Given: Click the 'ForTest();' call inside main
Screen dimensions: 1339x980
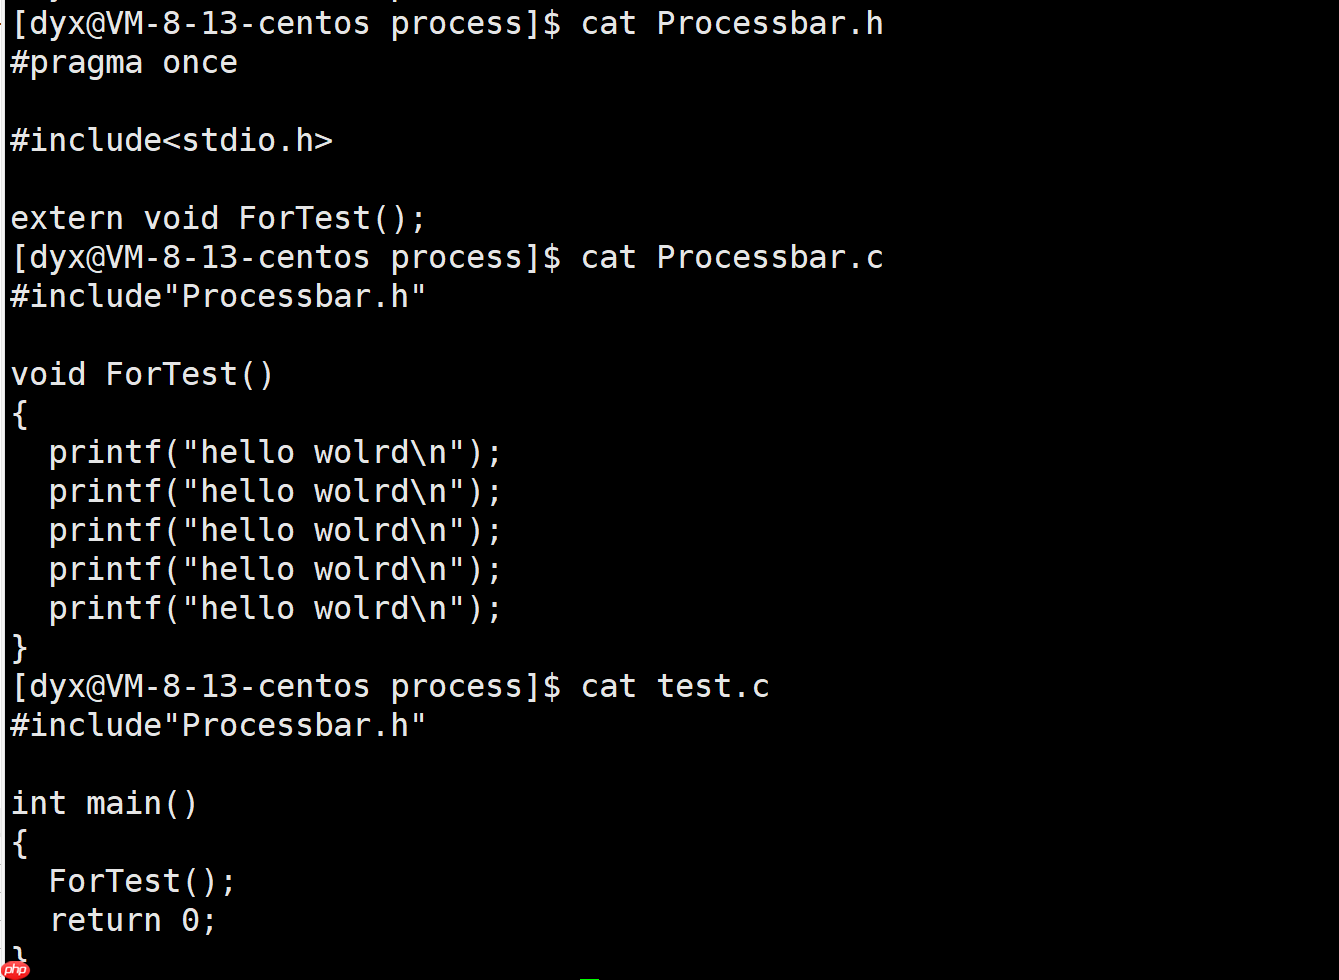Looking at the screenshot, I should pyautogui.click(x=142, y=881).
